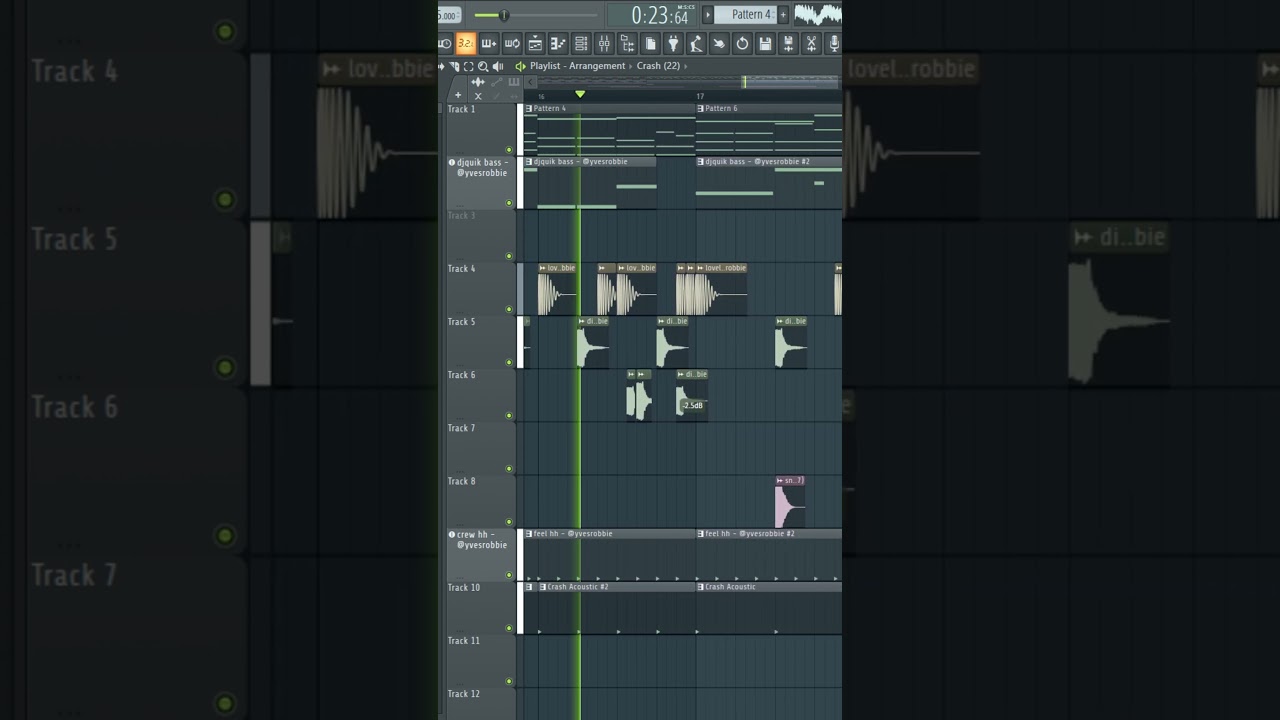Select the lovel..robbie audio clip on Track 4

[x=721, y=289]
